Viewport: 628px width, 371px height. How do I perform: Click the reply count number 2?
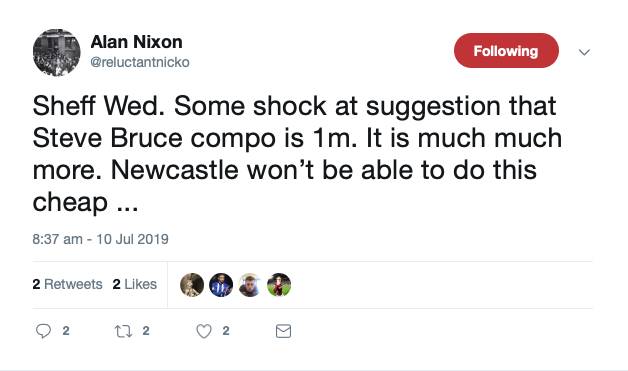(x=66, y=331)
